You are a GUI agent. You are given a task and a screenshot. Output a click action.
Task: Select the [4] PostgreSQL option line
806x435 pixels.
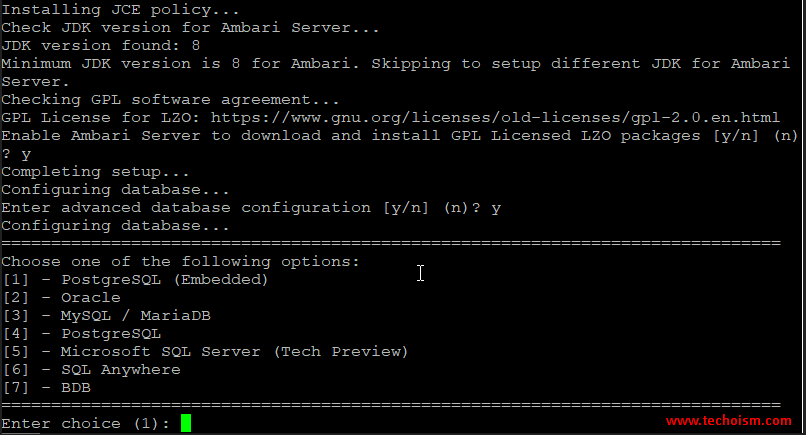click(x=82, y=334)
